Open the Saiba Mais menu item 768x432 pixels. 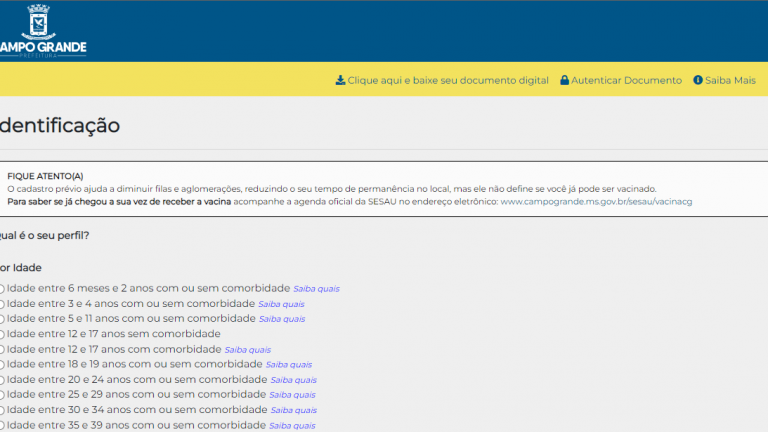pos(730,80)
